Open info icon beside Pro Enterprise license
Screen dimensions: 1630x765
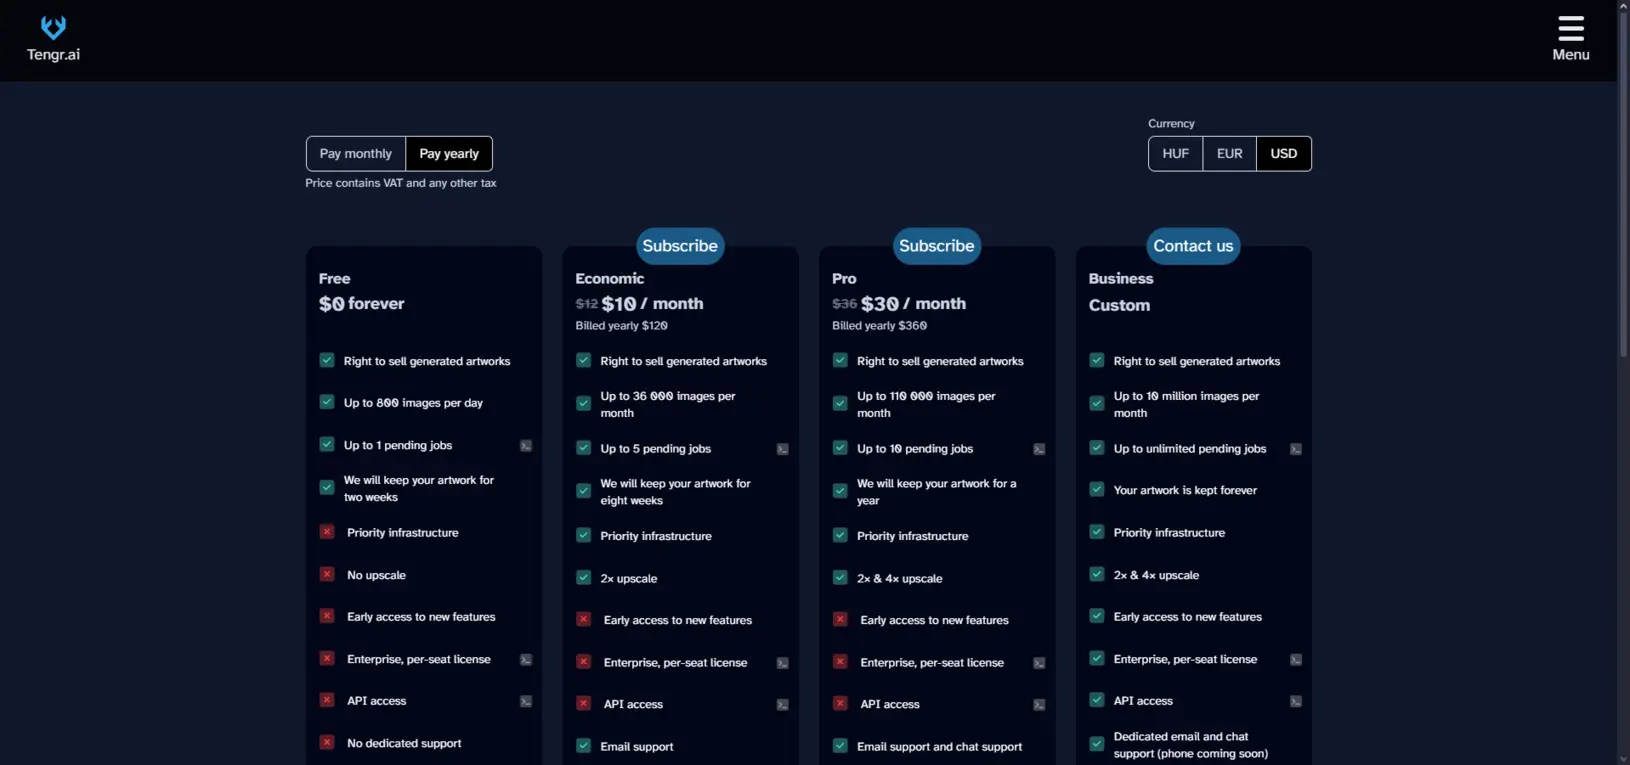tap(1039, 664)
